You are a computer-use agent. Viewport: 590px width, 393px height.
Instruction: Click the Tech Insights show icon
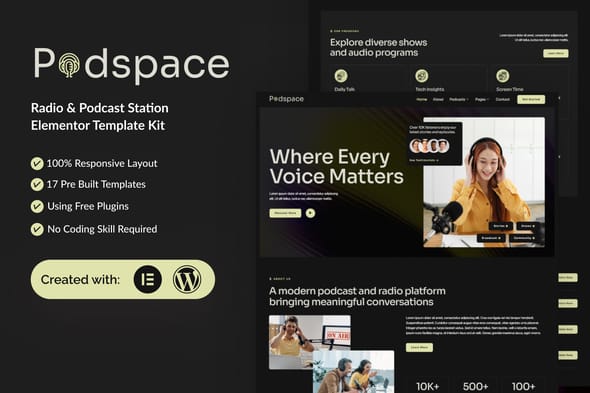(x=421, y=76)
